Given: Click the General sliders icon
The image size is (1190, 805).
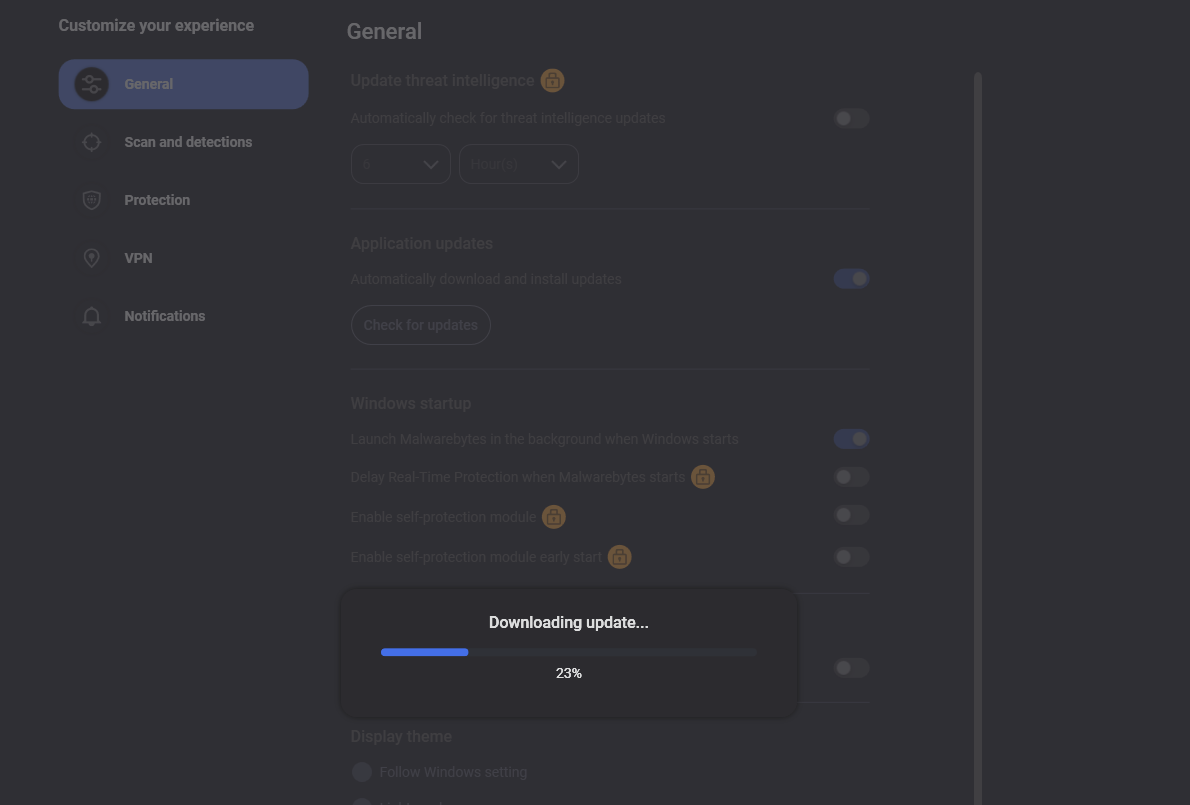Looking at the screenshot, I should point(92,84).
